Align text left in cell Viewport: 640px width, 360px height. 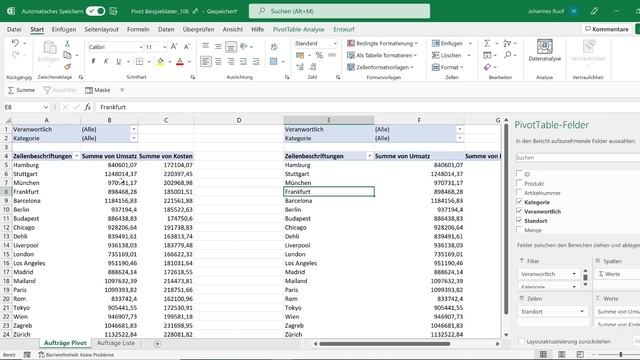(206, 62)
